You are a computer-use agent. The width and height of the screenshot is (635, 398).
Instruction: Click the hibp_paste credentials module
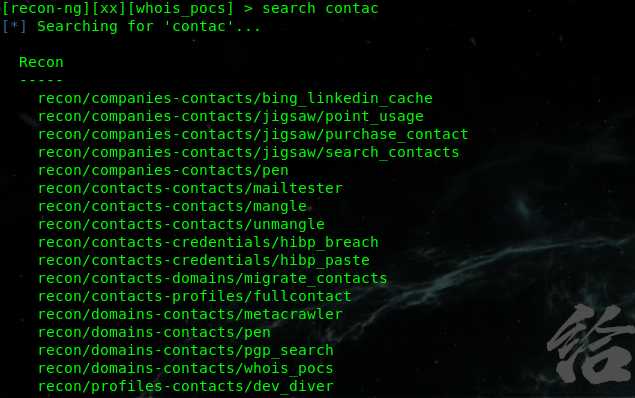pos(204,260)
